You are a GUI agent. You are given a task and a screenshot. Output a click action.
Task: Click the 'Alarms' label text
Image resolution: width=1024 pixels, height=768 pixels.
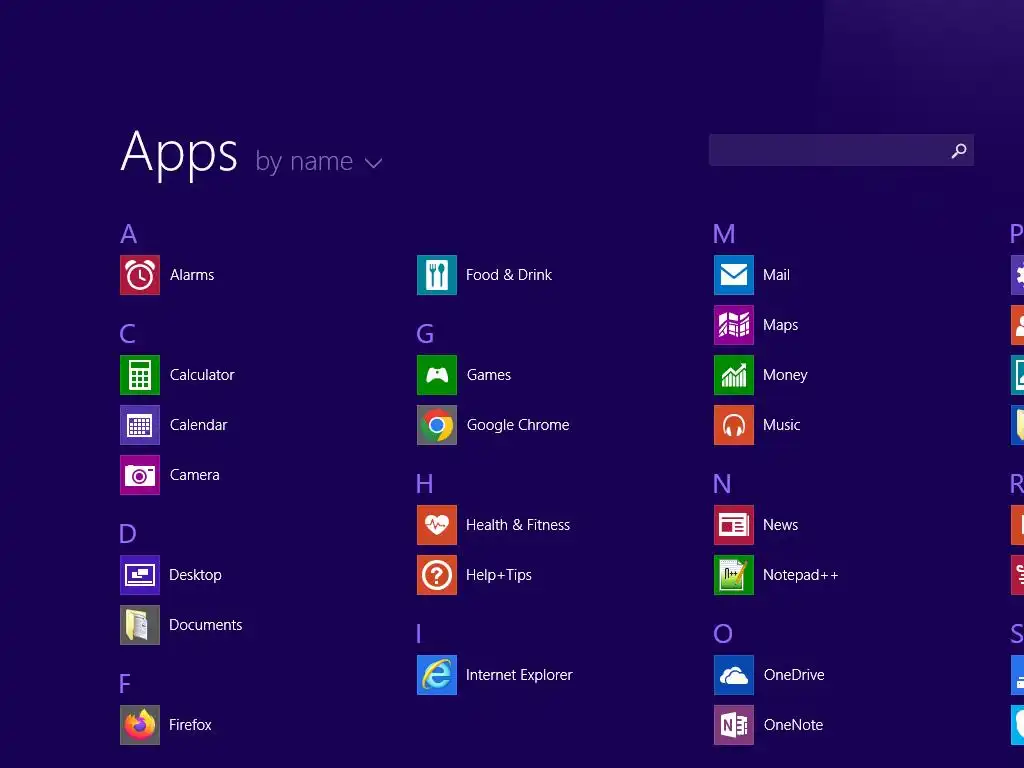click(x=192, y=275)
